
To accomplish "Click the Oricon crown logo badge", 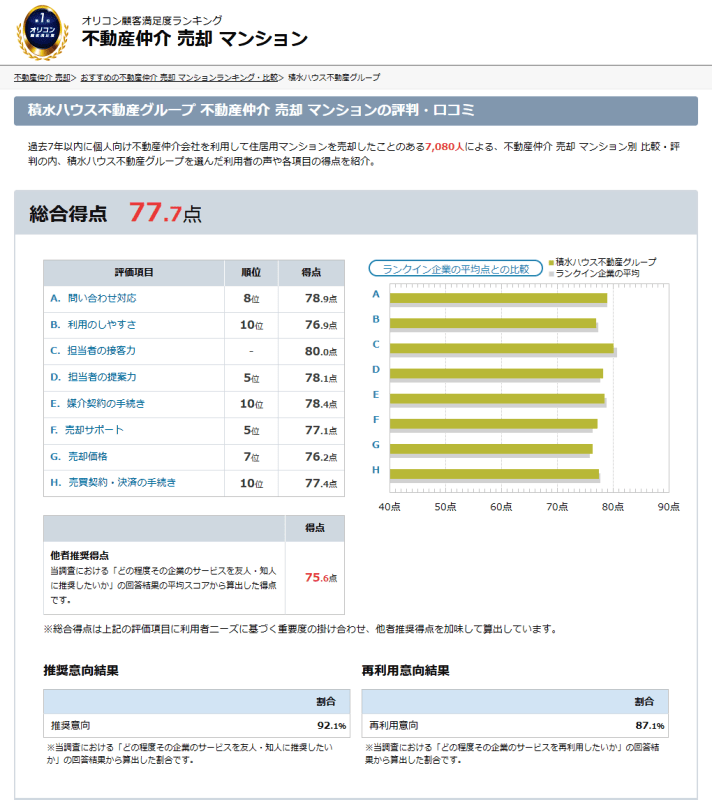I will [x=43, y=33].
